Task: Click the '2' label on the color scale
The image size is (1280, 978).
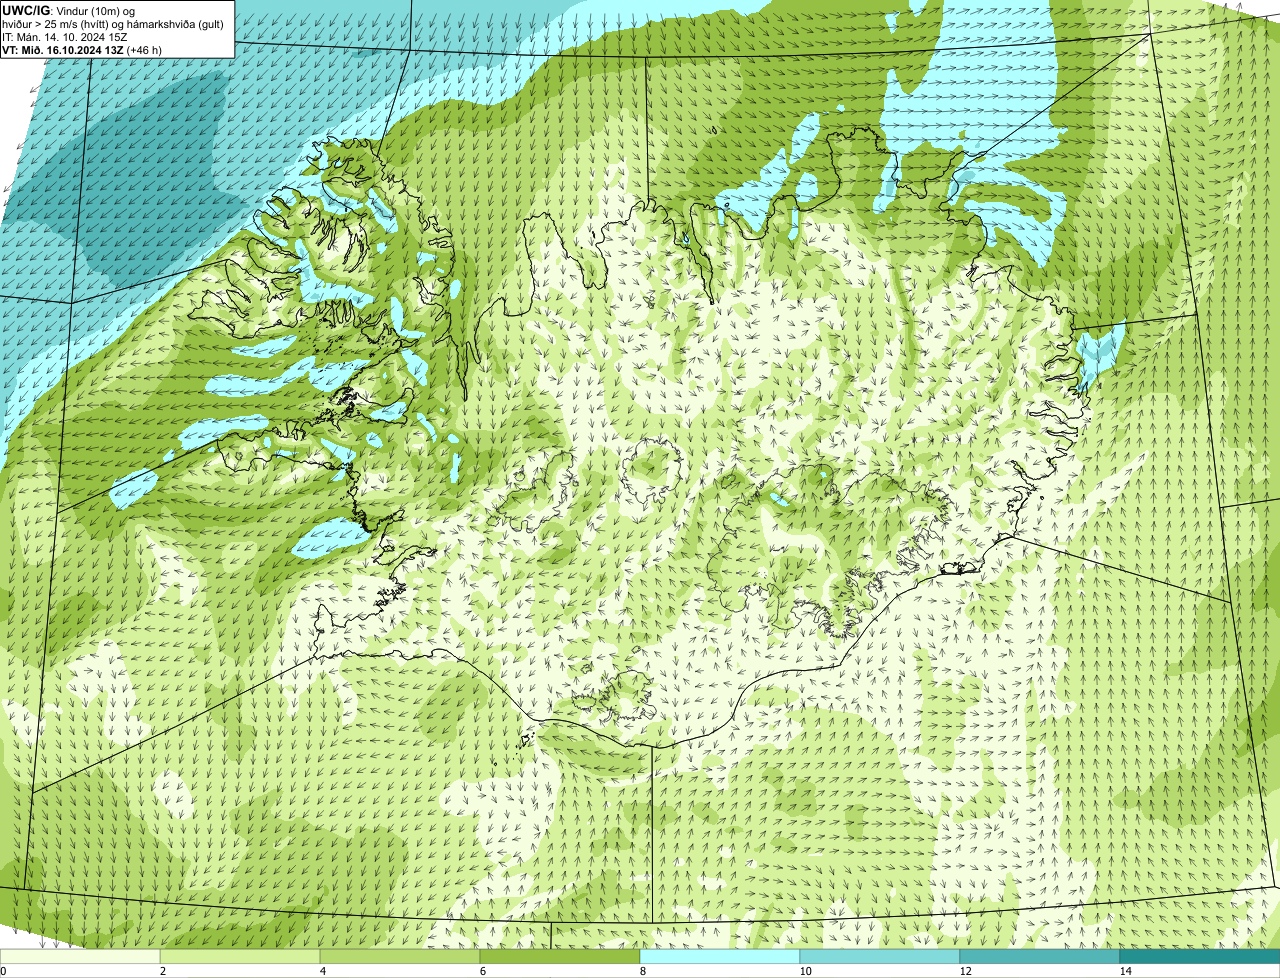Action: point(162,971)
